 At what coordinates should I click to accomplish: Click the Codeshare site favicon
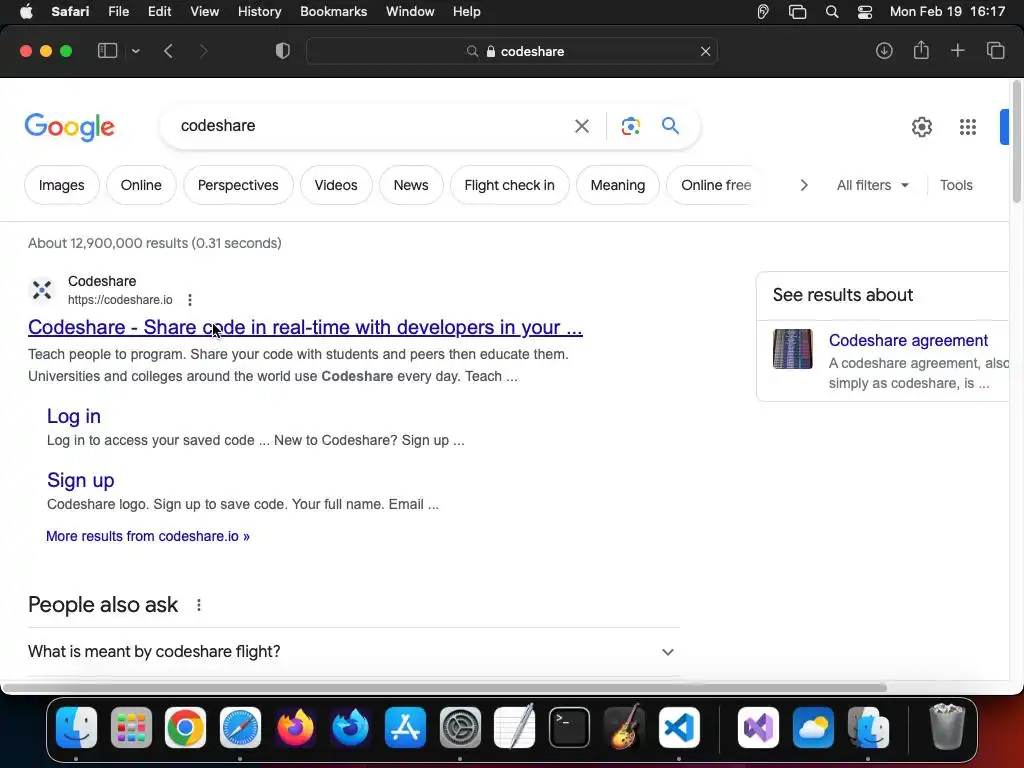(42, 289)
